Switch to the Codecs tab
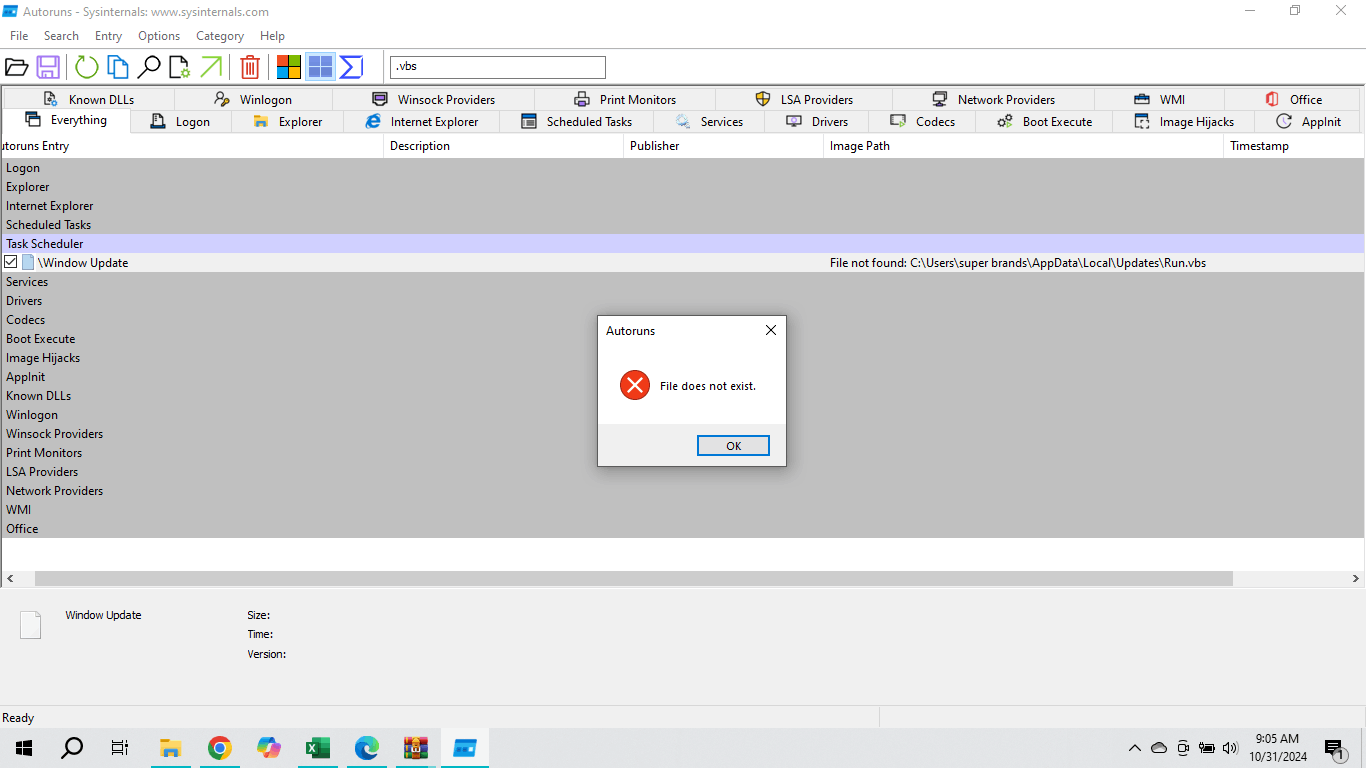The image size is (1366, 768). click(x=922, y=121)
